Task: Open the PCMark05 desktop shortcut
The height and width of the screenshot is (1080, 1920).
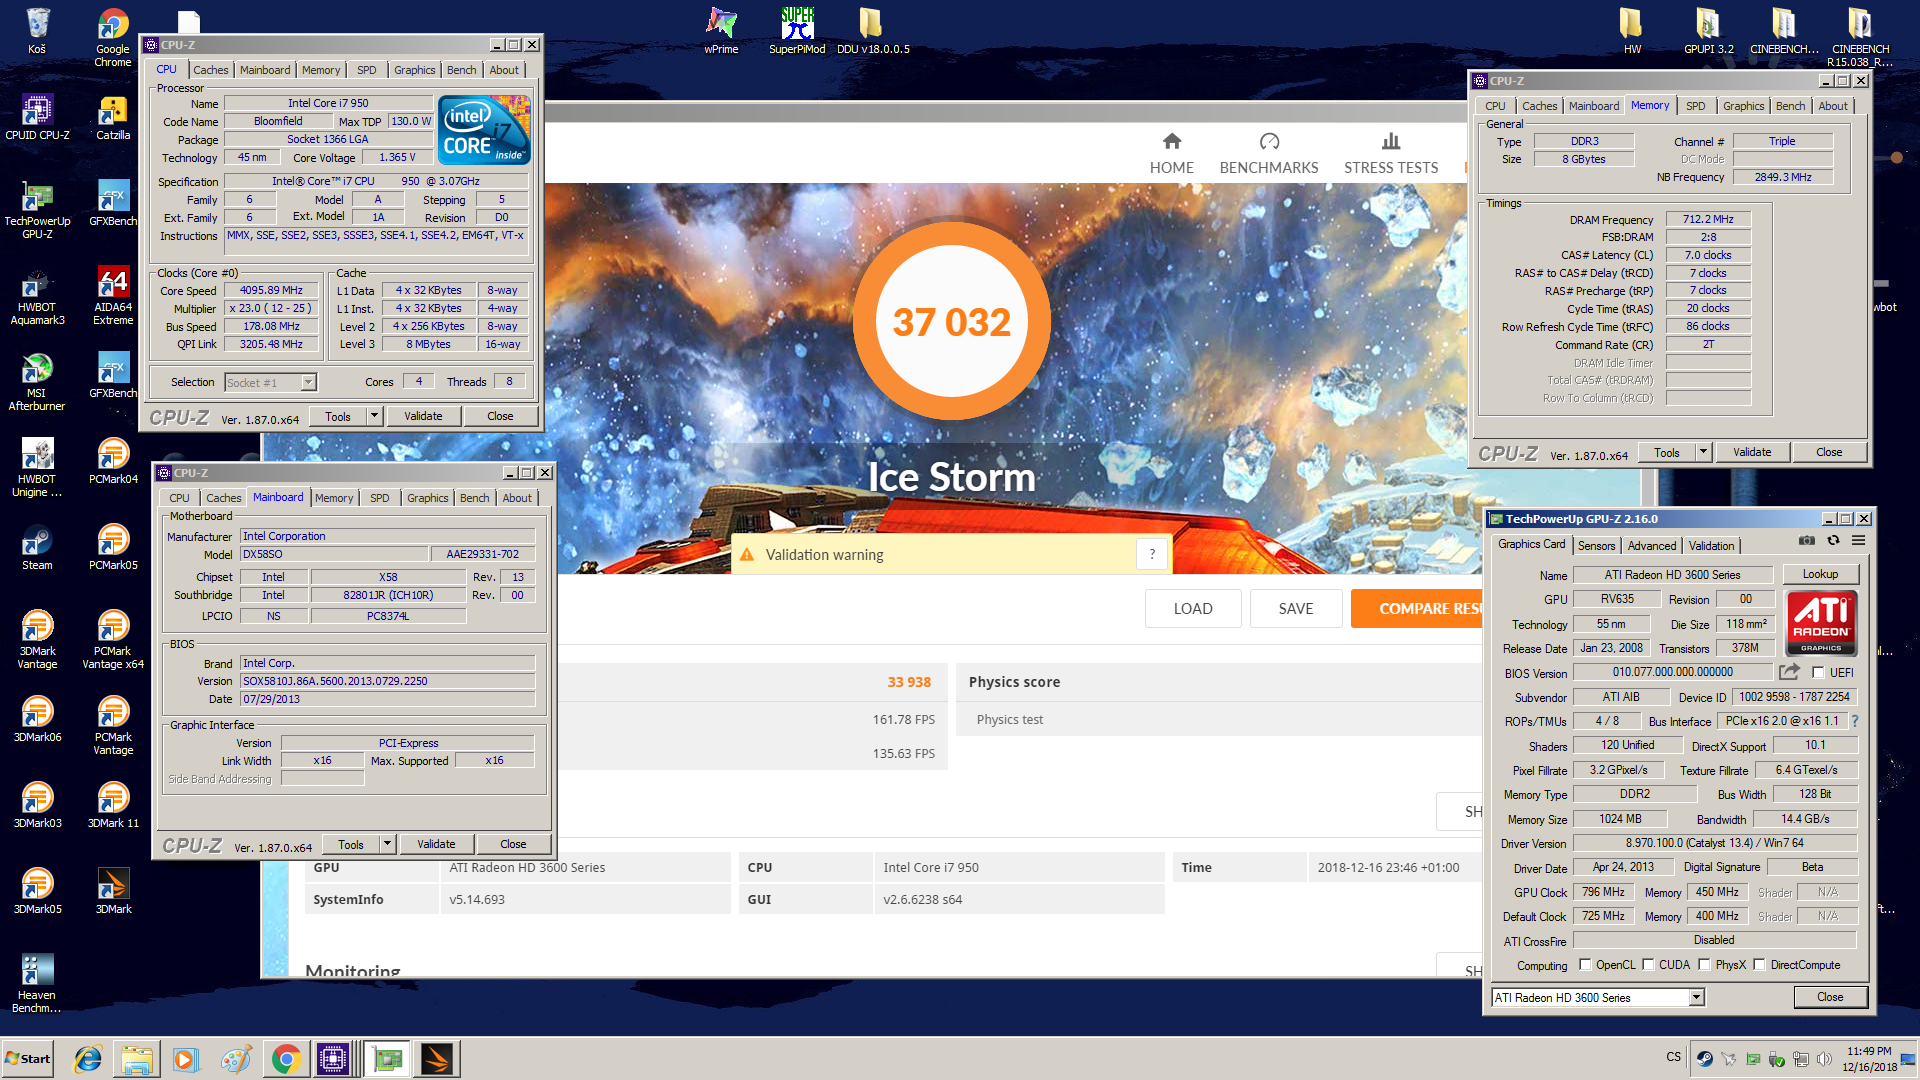Action: 113,547
